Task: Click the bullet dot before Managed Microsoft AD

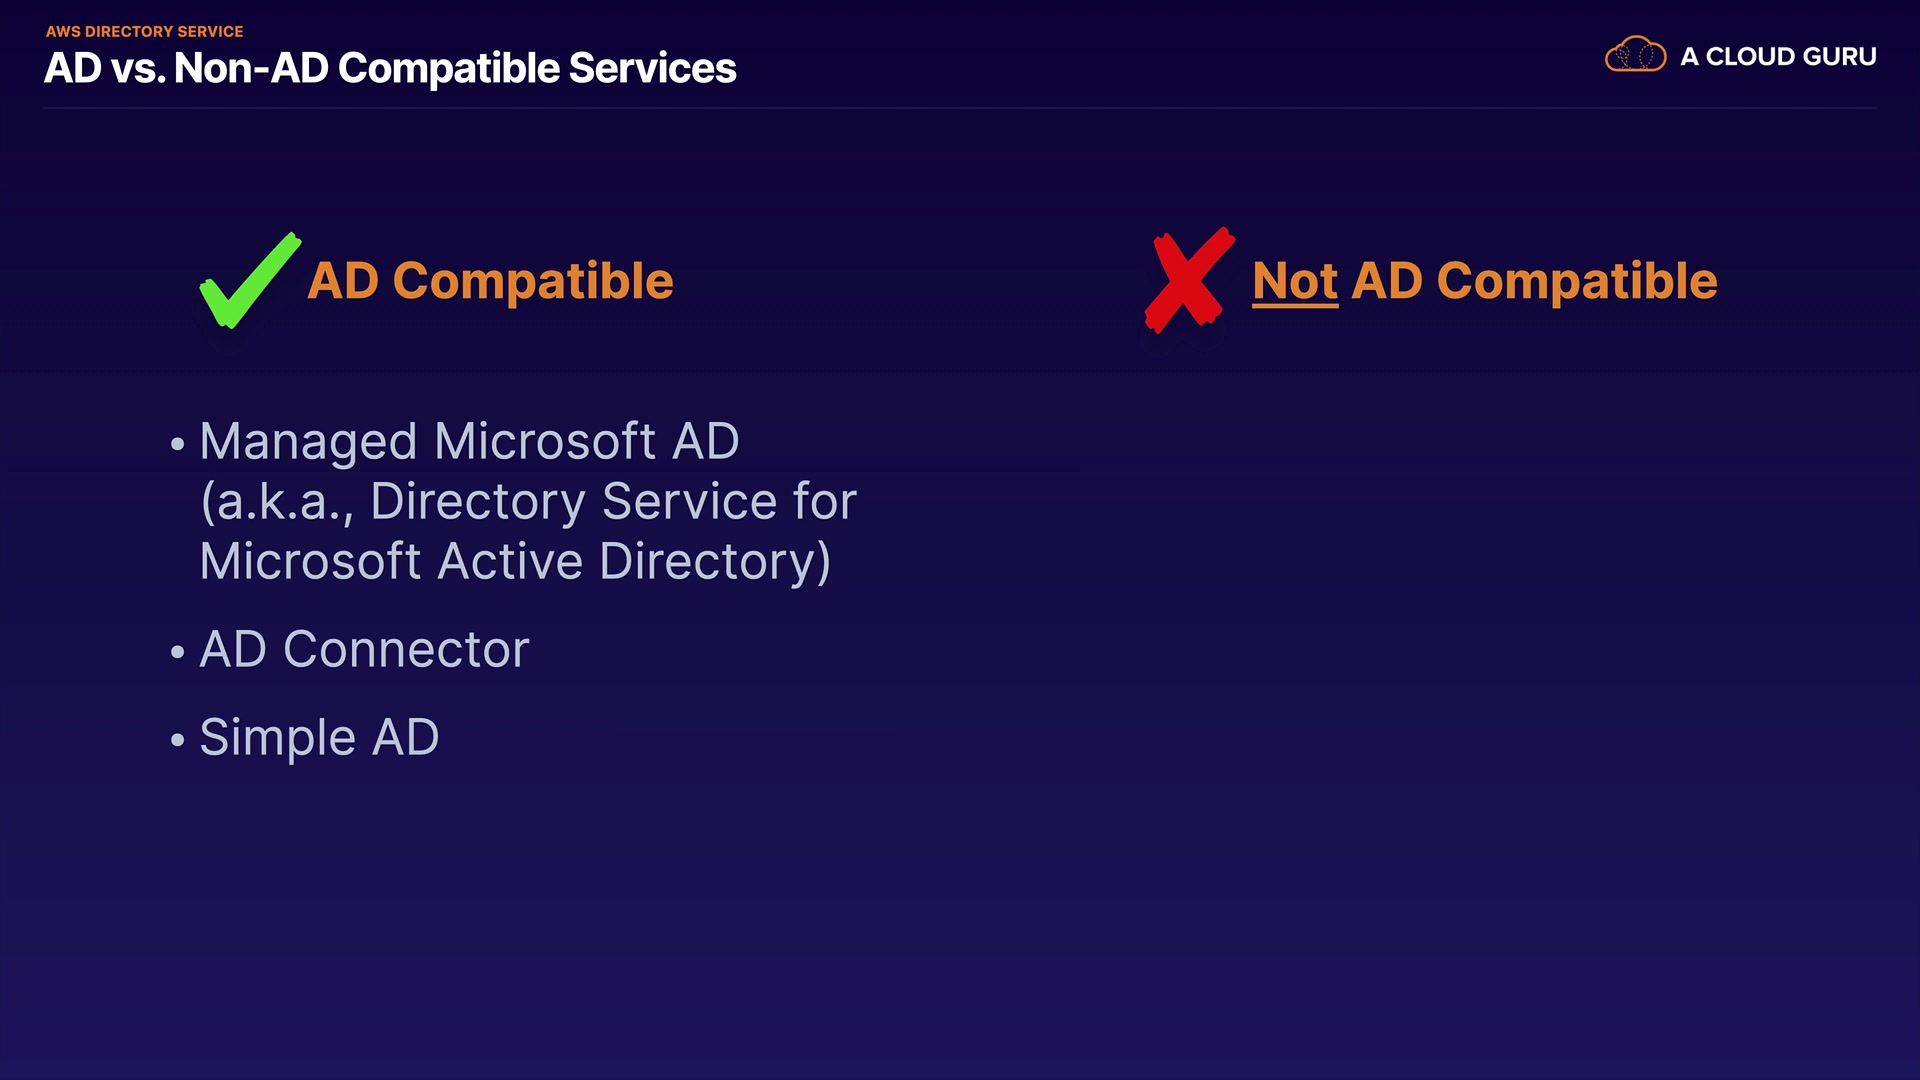Action: coord(178,444)
